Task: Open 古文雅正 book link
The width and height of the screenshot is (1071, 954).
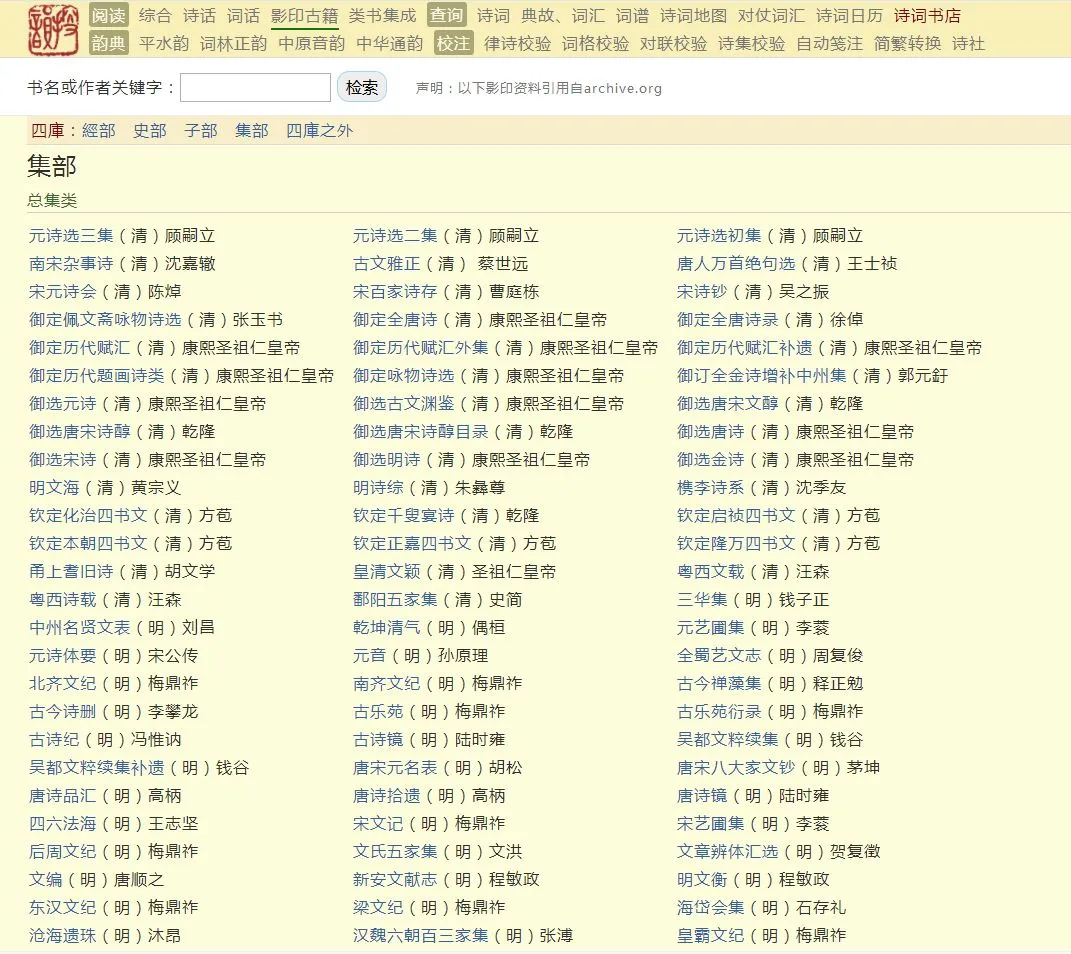Action: pos(387,264)
